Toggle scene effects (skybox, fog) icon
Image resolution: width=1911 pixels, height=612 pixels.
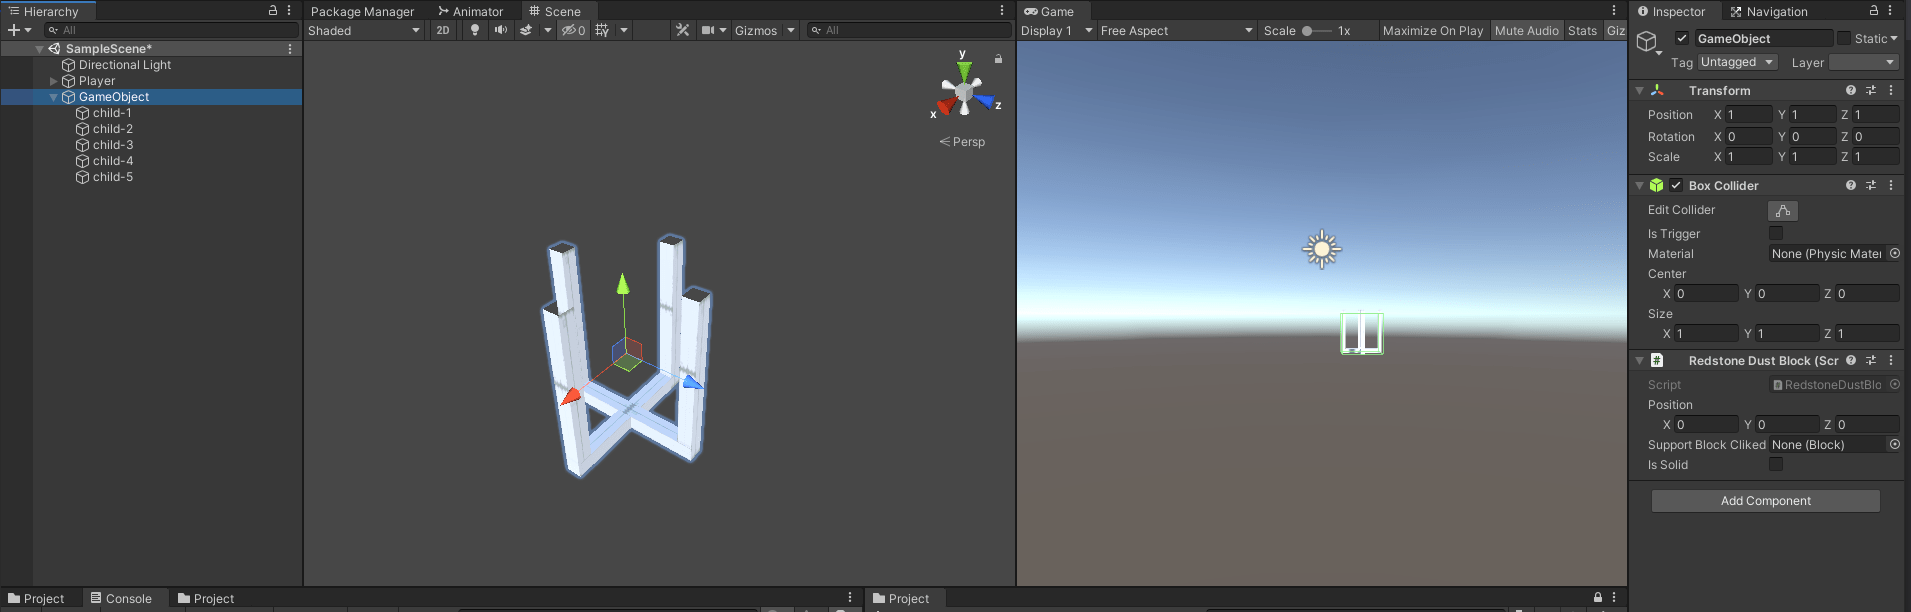[526, 30]
